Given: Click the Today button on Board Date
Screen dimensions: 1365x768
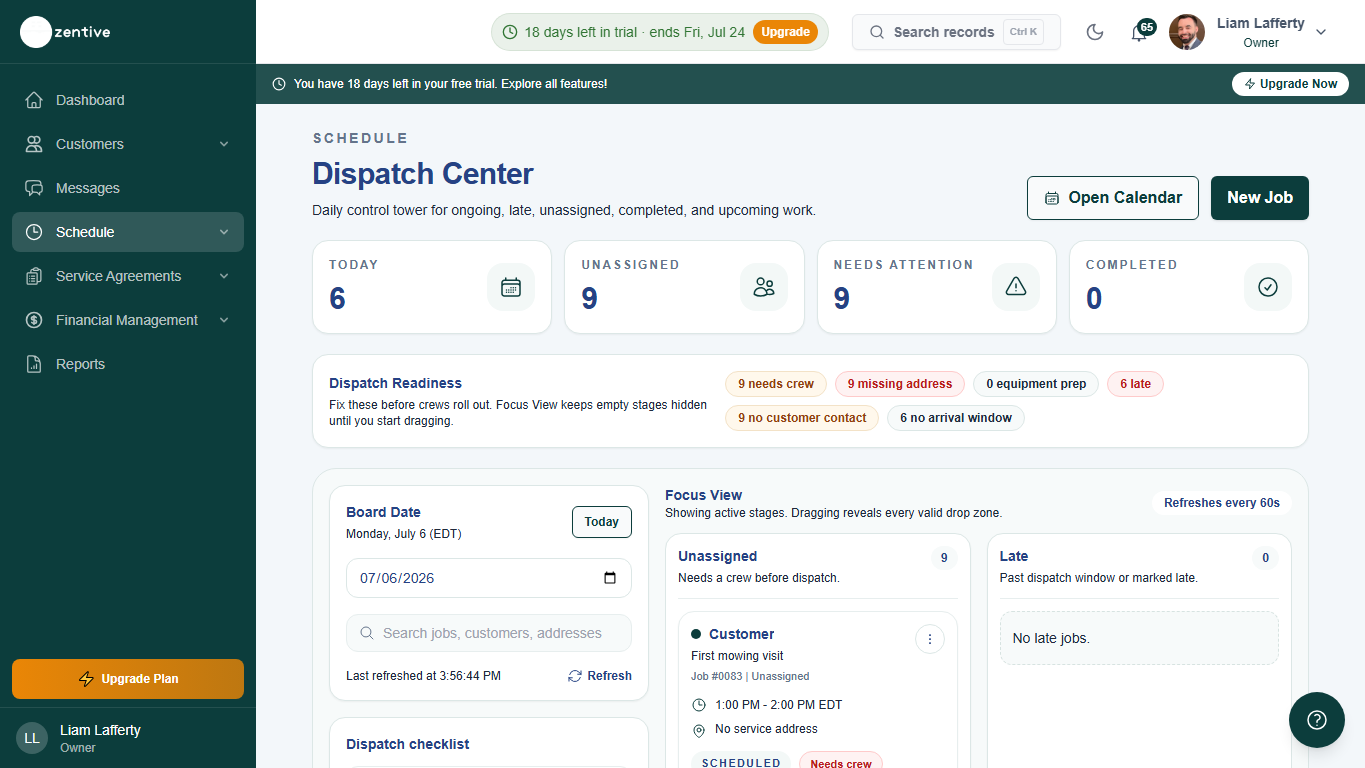Looking at the screenshot, I should tap(602, 522).
